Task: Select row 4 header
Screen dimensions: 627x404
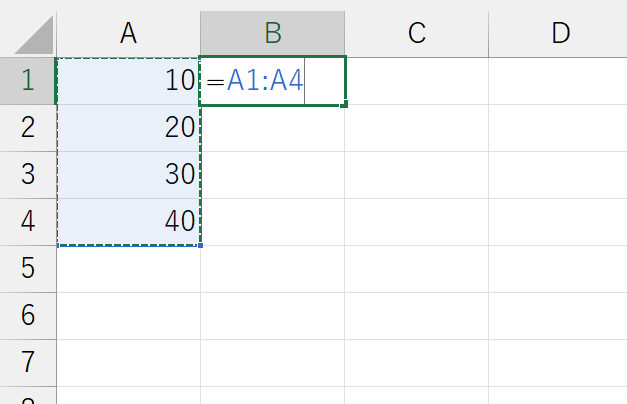Action: click(28, 222)
